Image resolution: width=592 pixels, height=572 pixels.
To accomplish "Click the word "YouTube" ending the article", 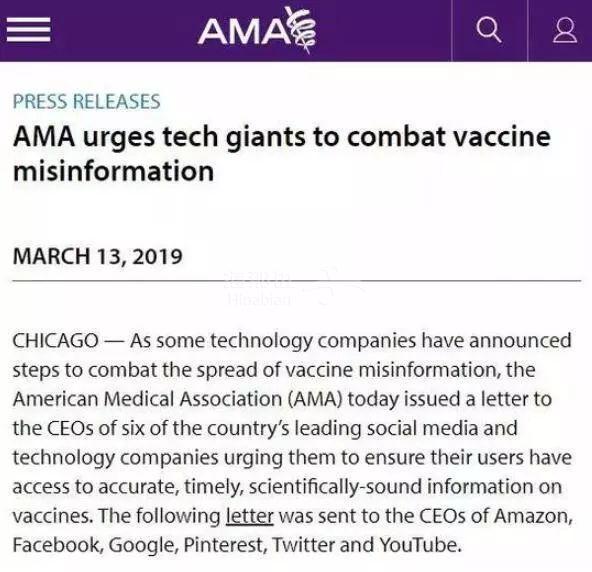I will click(x=420, y=545).
